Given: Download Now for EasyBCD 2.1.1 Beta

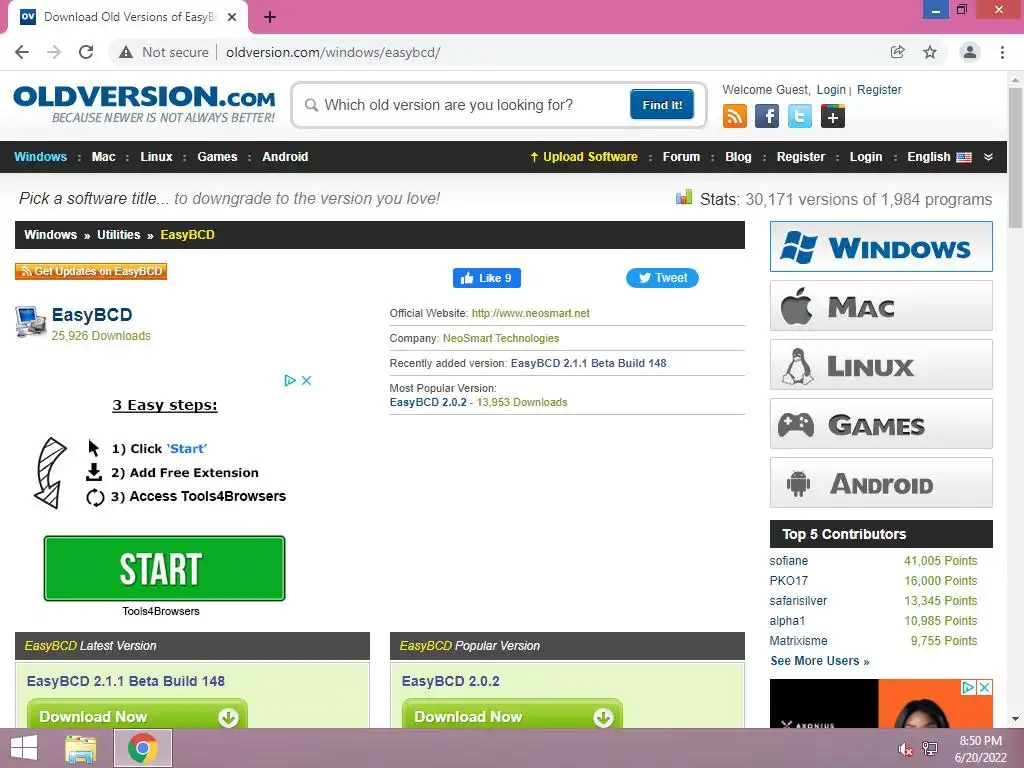Looking at the screenshot, I should [x=137, y=714].
